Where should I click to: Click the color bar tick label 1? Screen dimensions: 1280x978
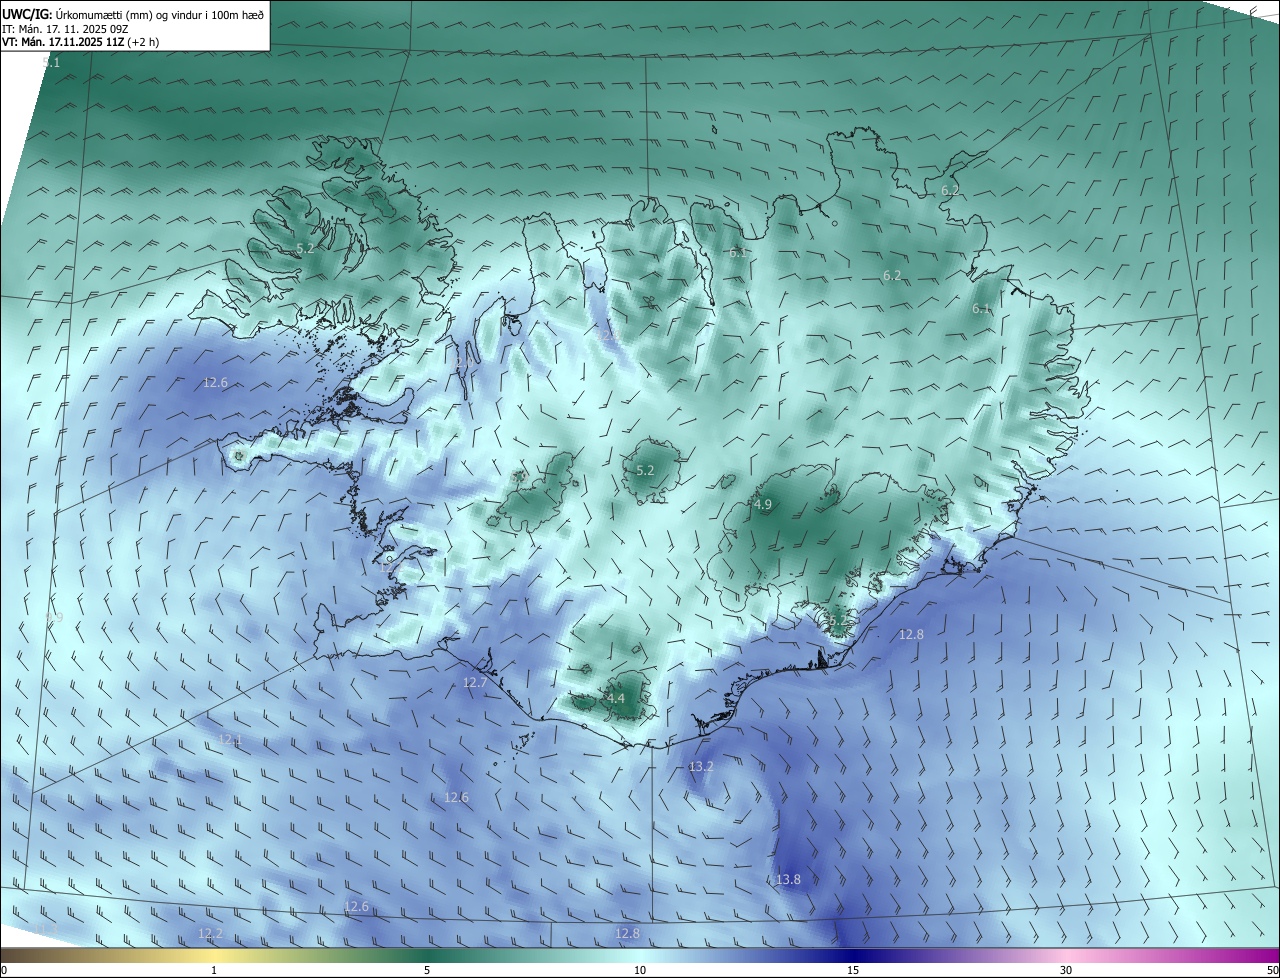click(x=214, y=971)
